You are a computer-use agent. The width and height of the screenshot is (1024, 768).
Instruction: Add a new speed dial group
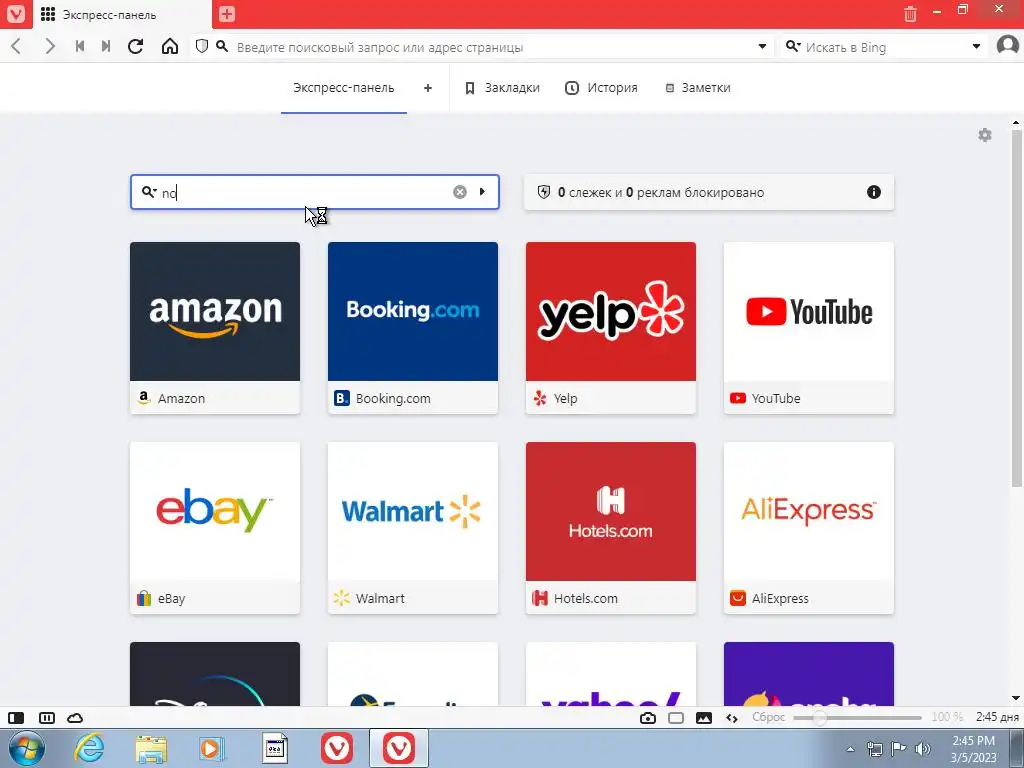[428, 88]
